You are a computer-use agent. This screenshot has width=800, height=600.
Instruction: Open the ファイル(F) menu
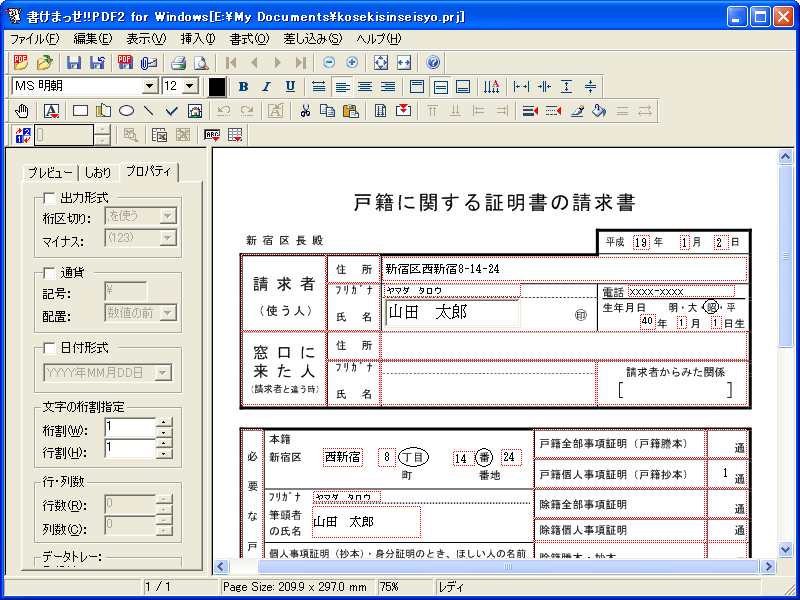(35, 39)
